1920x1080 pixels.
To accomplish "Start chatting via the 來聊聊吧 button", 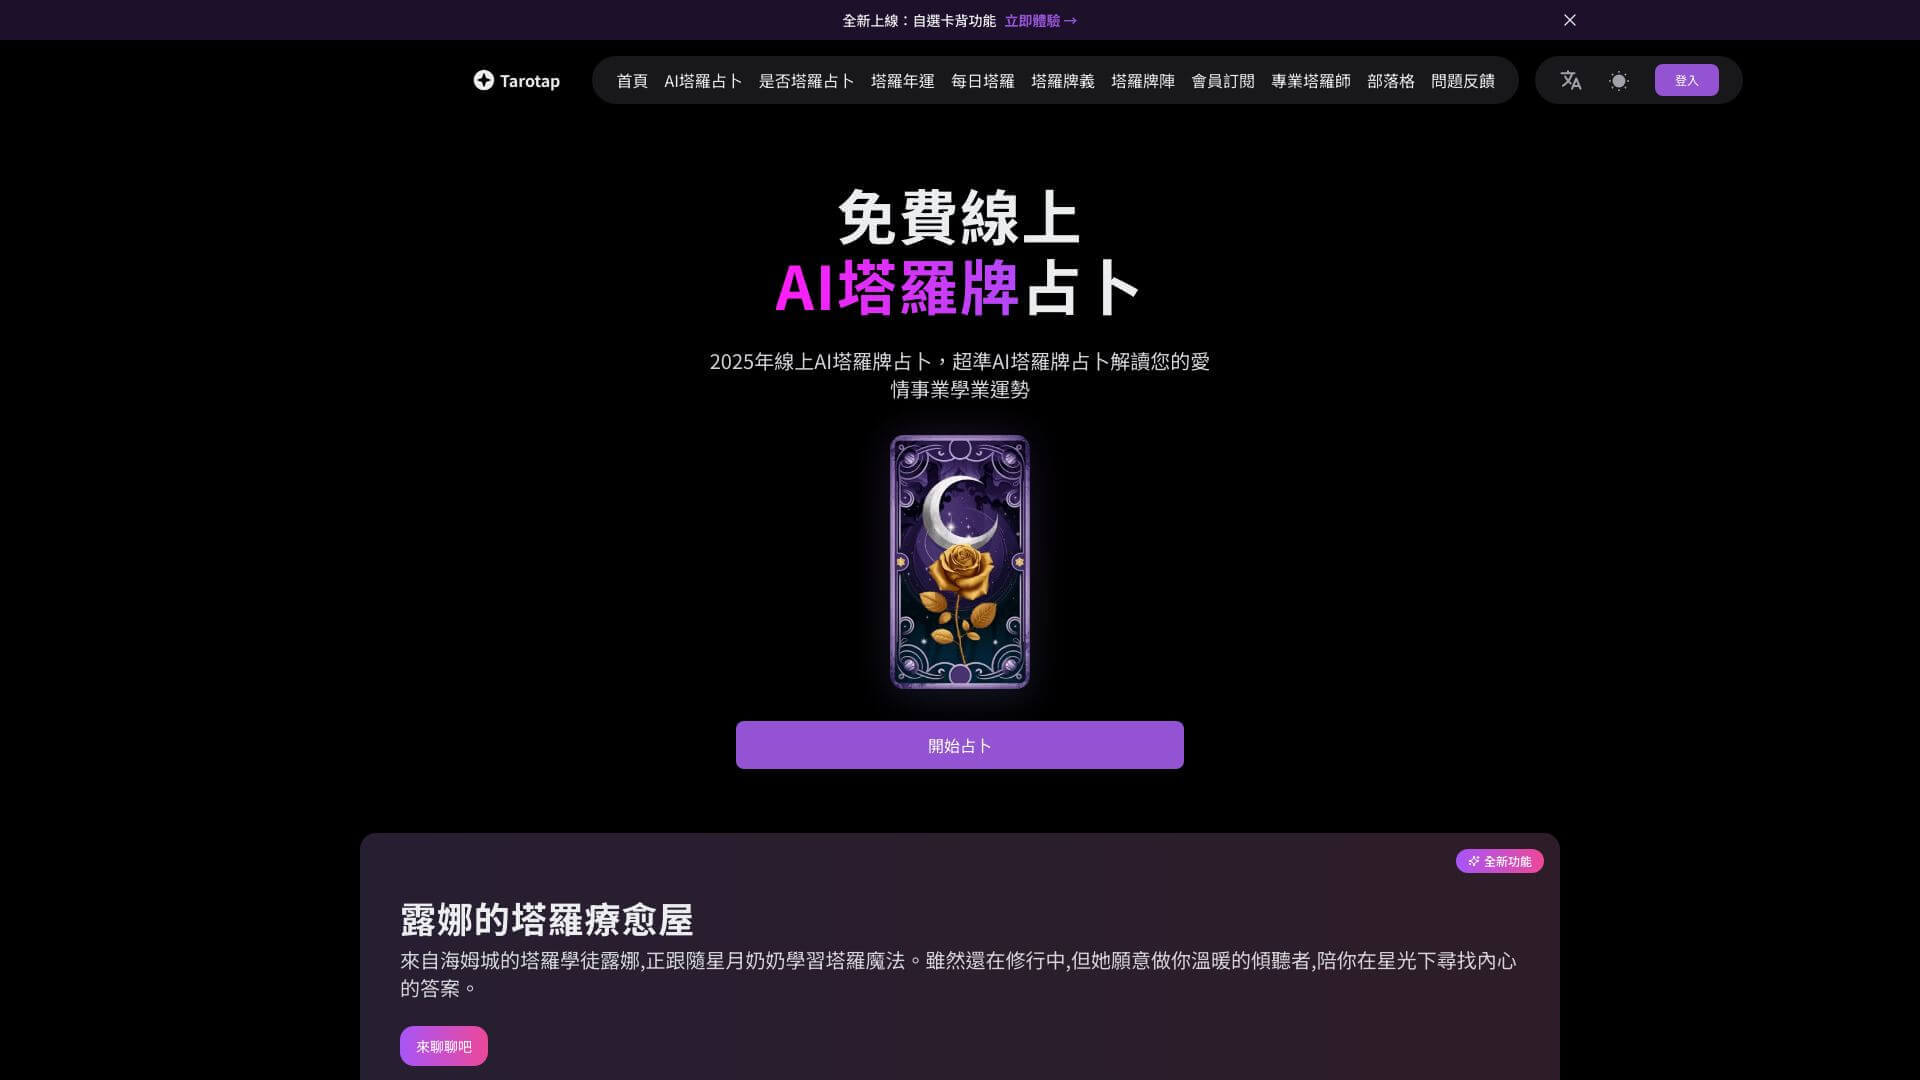I will point(443,1045).
